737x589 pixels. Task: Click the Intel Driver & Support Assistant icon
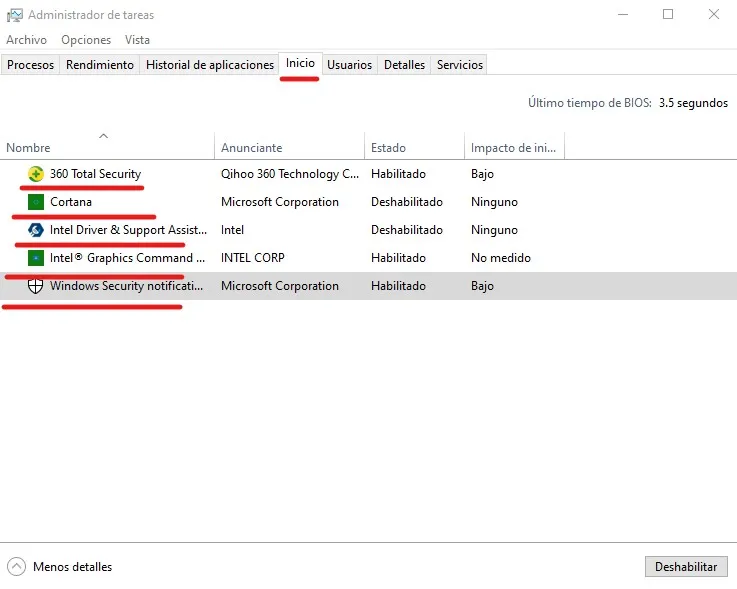[x=36, y=230]
